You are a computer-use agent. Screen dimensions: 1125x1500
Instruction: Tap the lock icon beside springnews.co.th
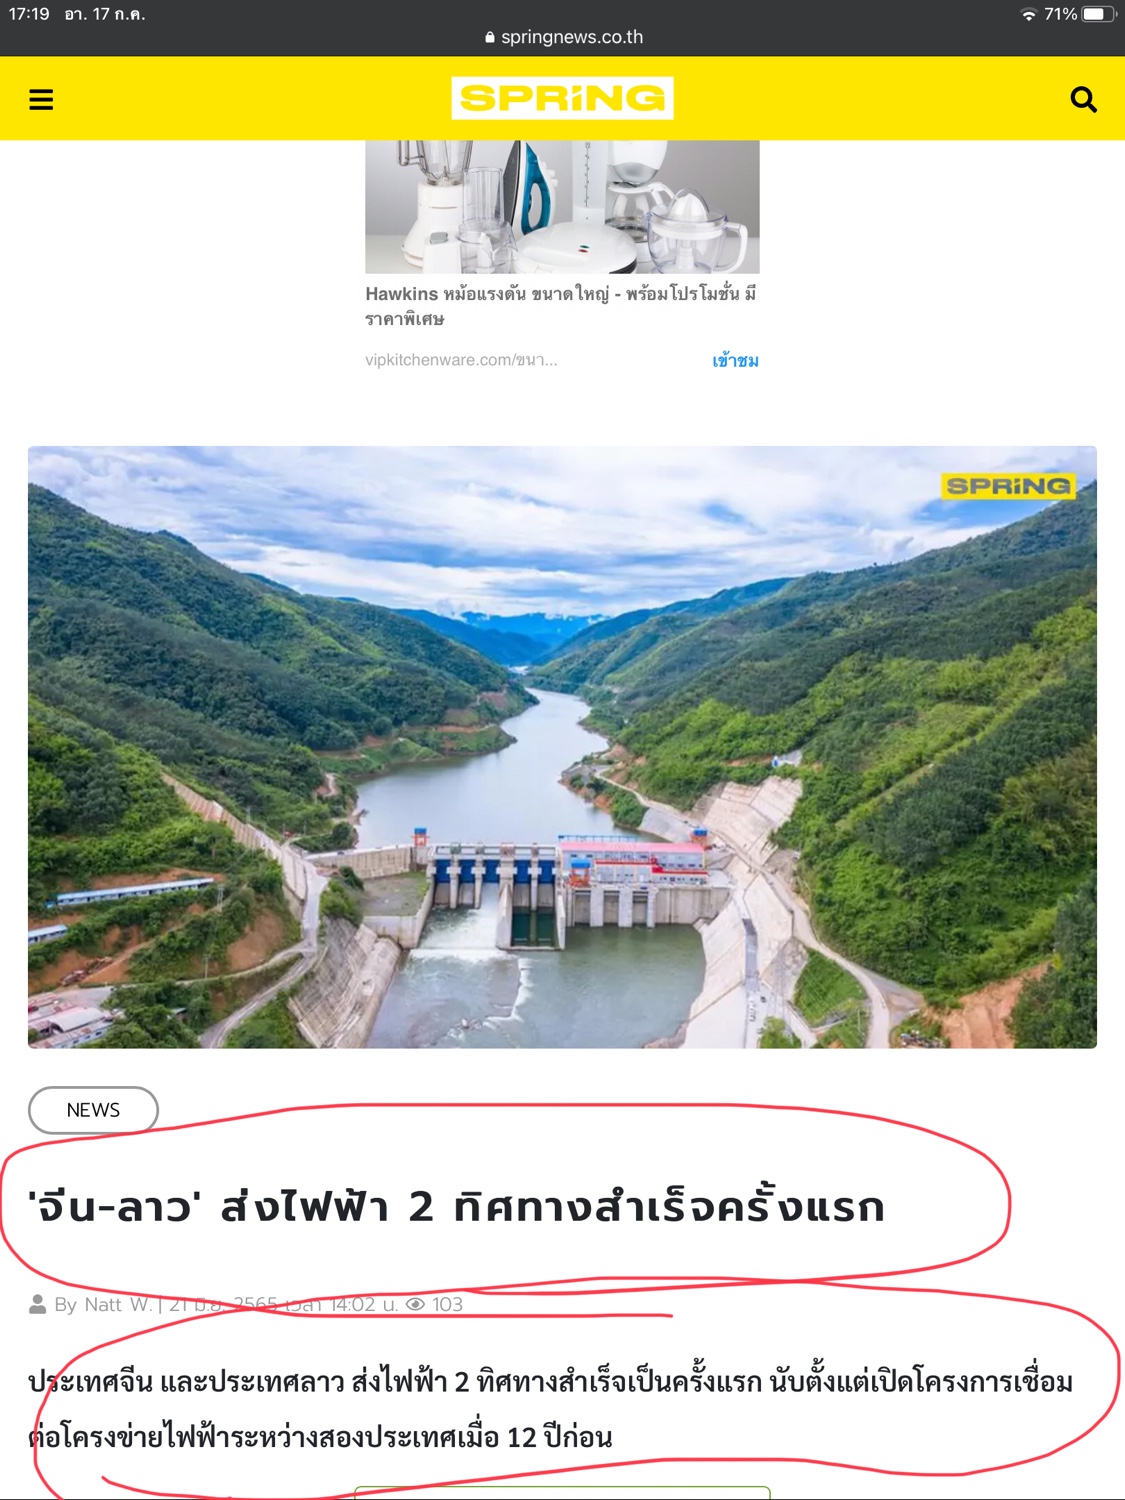pos(490,37)
